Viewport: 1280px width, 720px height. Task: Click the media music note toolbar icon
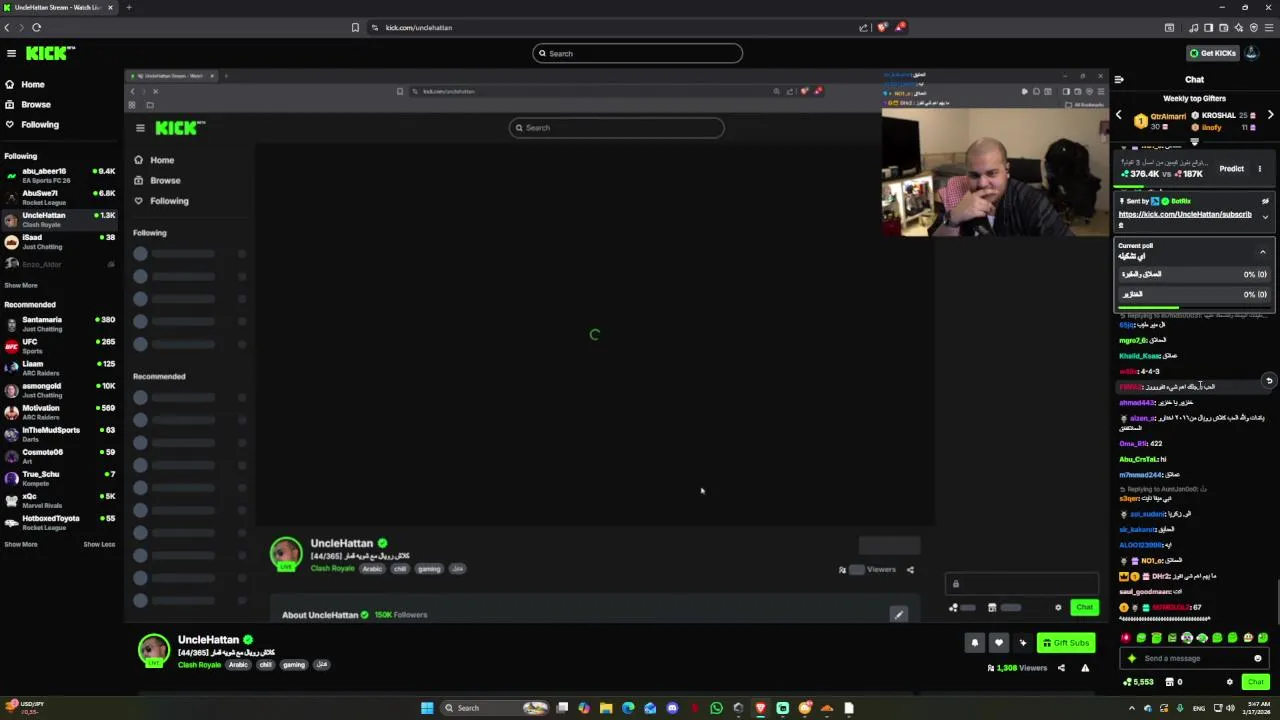click(1194, 27)
